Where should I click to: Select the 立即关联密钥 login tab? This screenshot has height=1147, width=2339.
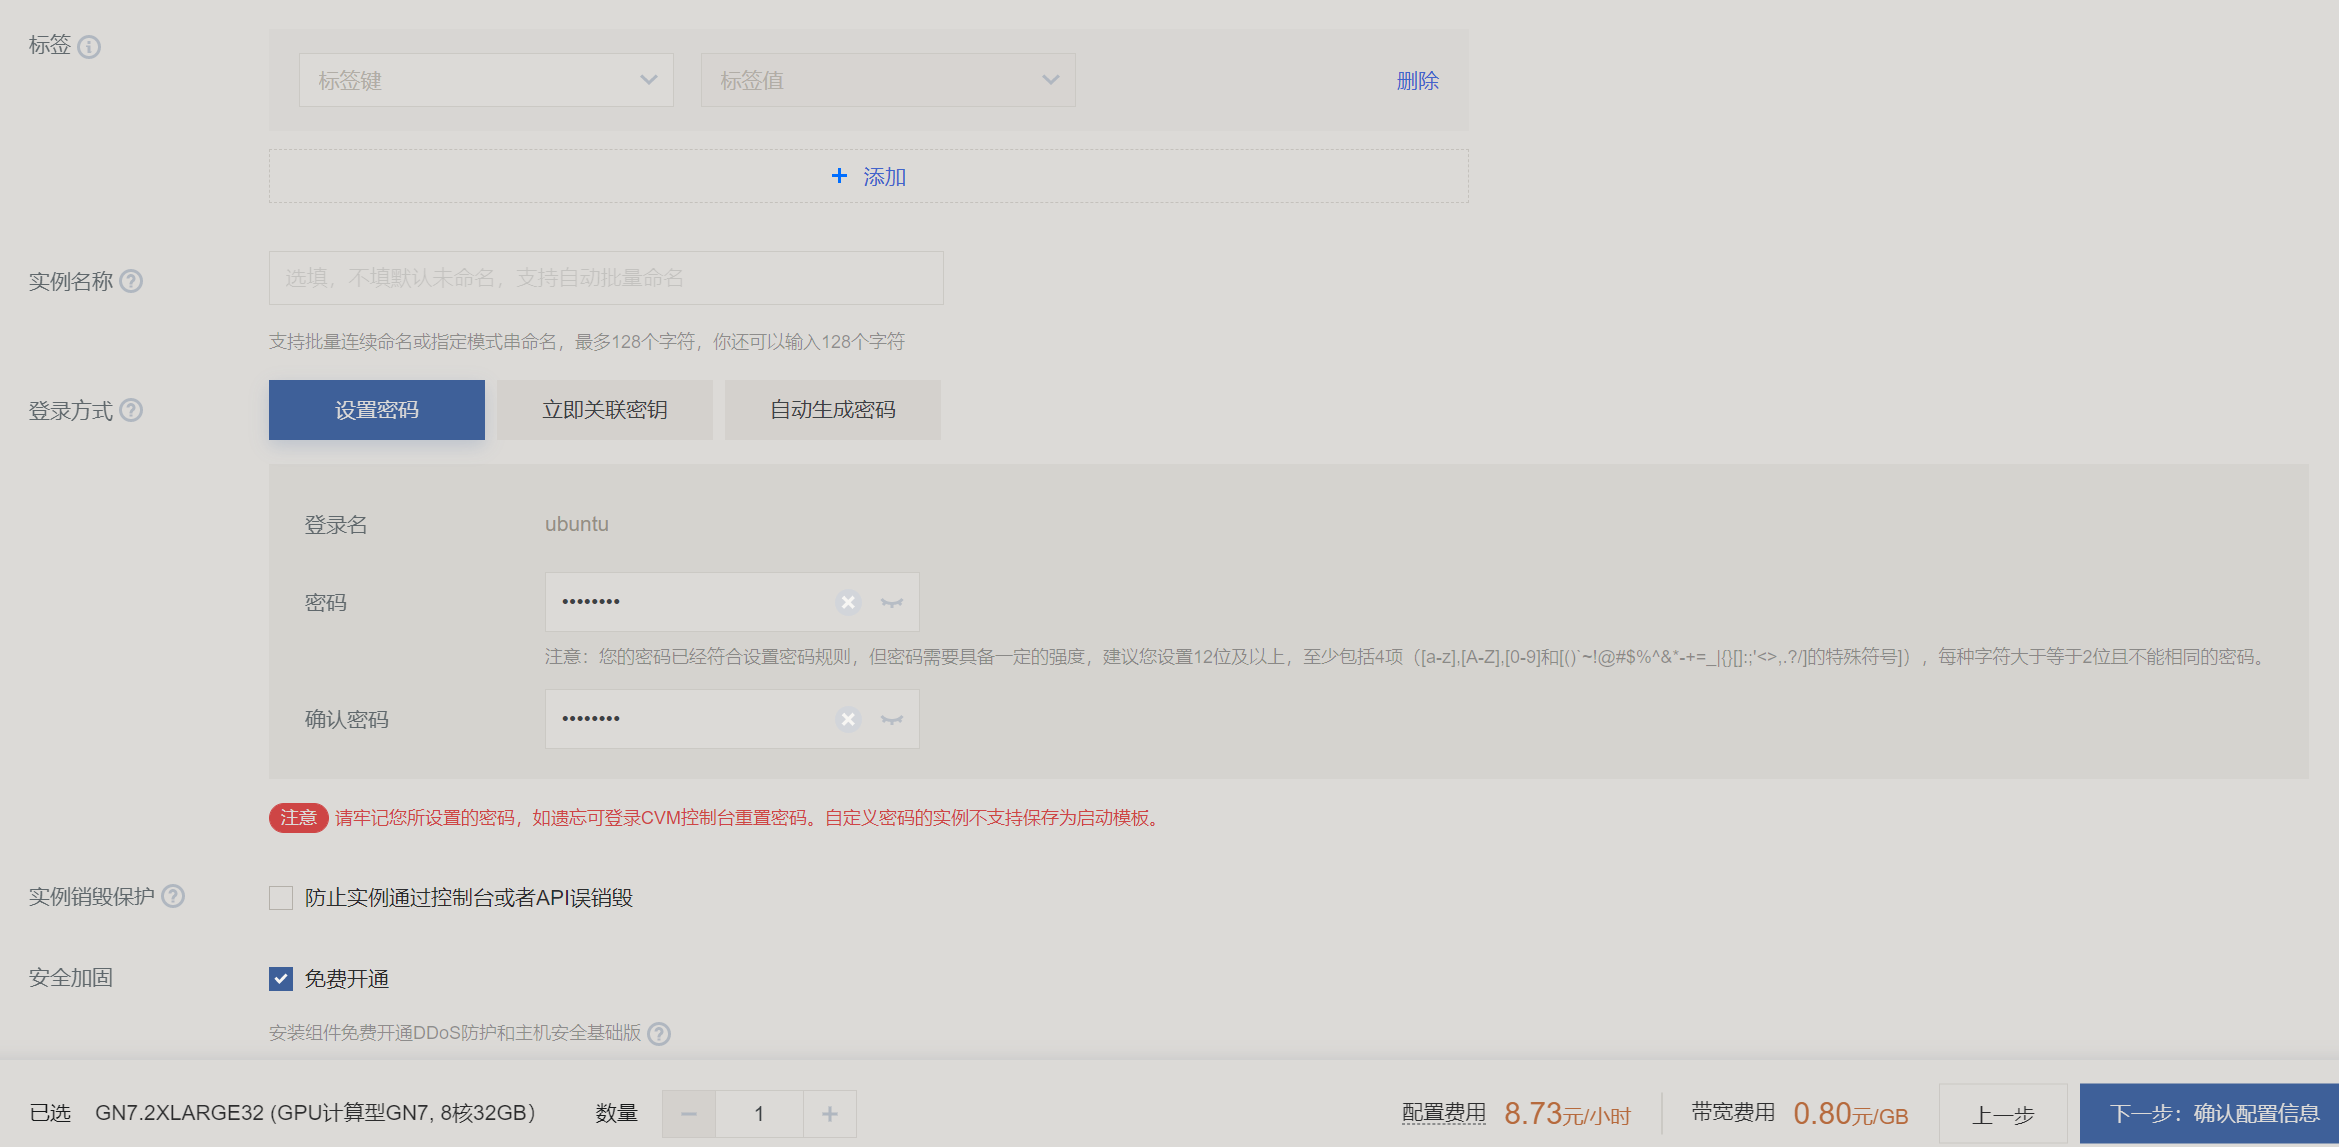pos(605,410)
